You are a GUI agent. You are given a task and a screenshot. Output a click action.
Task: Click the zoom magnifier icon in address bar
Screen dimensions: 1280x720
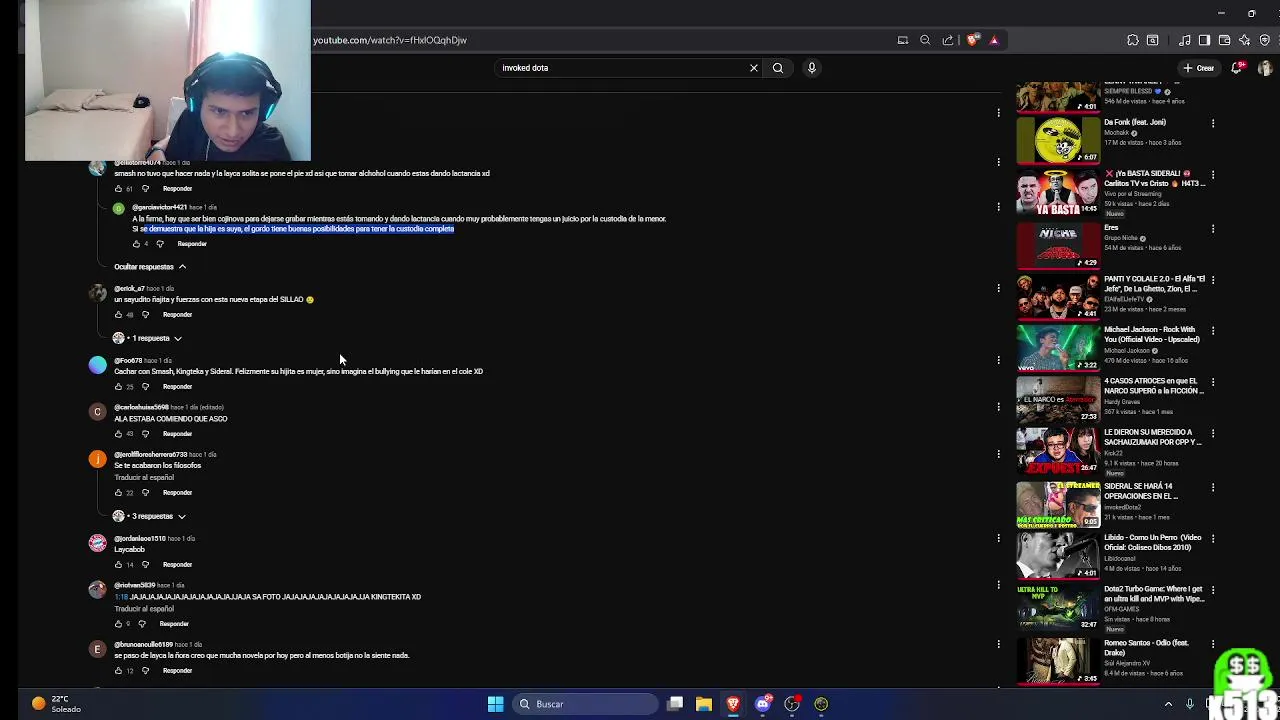click(x=925, y=40)
